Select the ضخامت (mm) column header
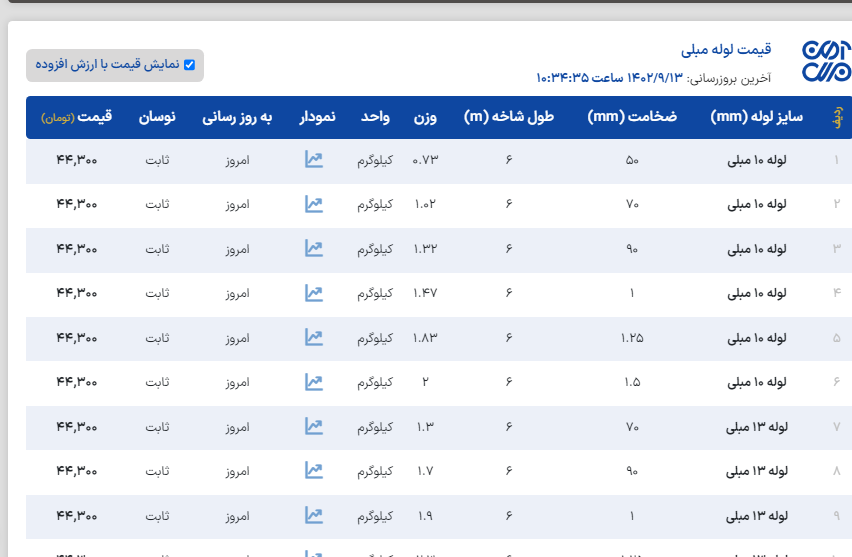The height and width of the screenshot is (557, 852). point(632,117)
